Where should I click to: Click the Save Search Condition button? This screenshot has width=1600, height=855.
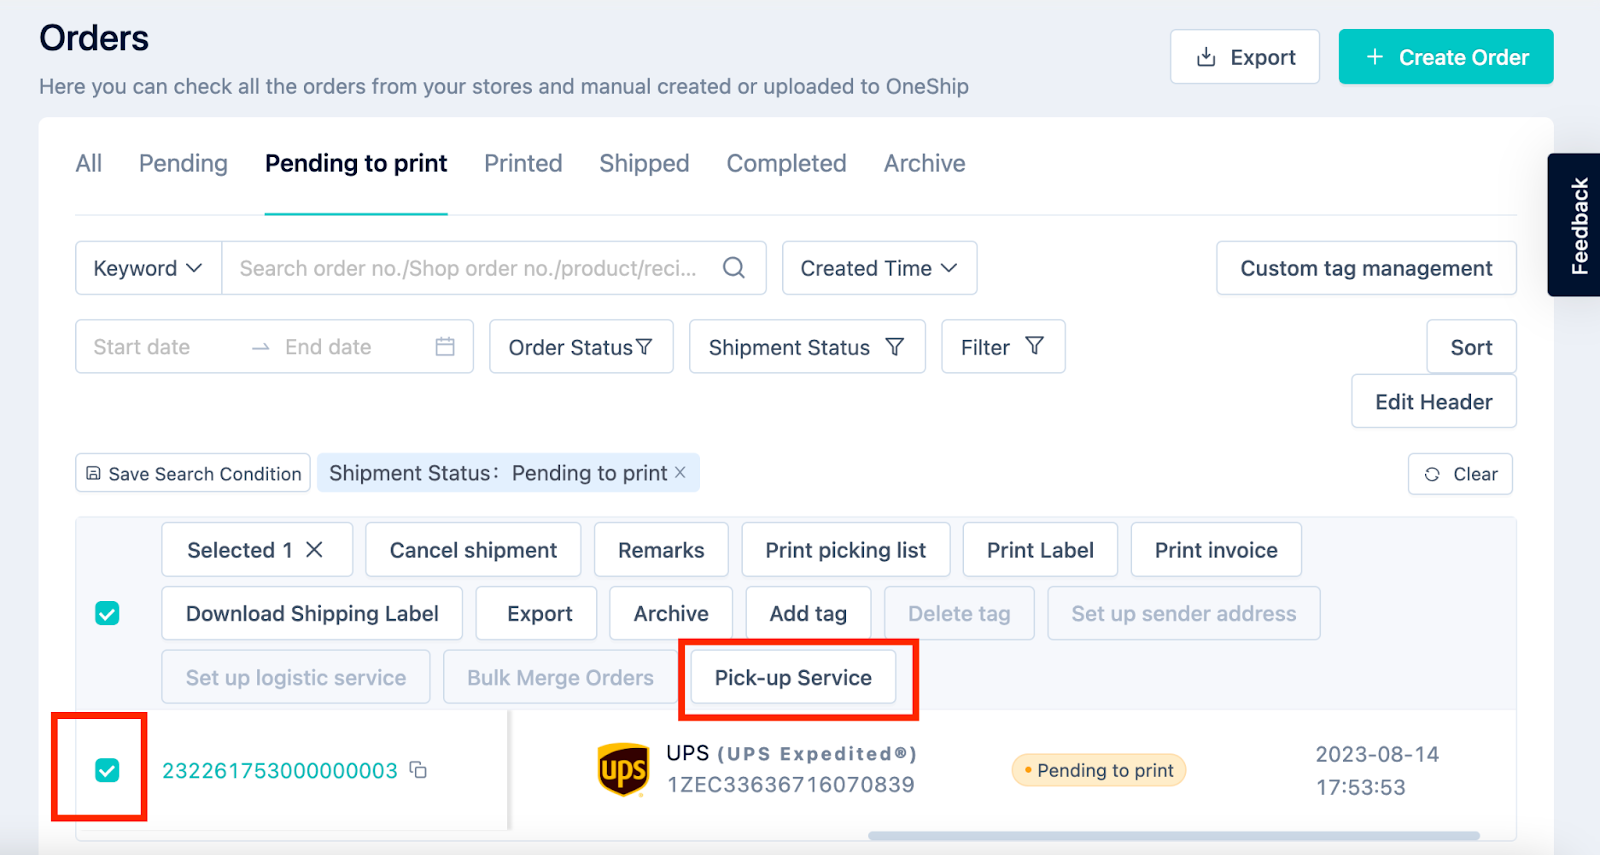click(x=193, y=474)
